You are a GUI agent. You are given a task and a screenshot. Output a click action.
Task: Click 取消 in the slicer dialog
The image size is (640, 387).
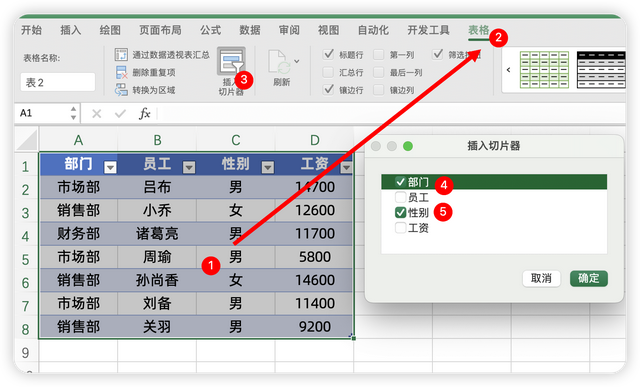click(541, 278)
